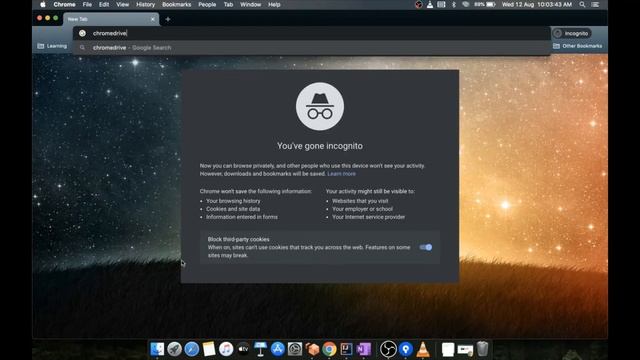Viewport: 640px width, 360px height.
Task: Click the 'Your browsing history' list item
Action: pyautogui.click(x=233, y=201)
